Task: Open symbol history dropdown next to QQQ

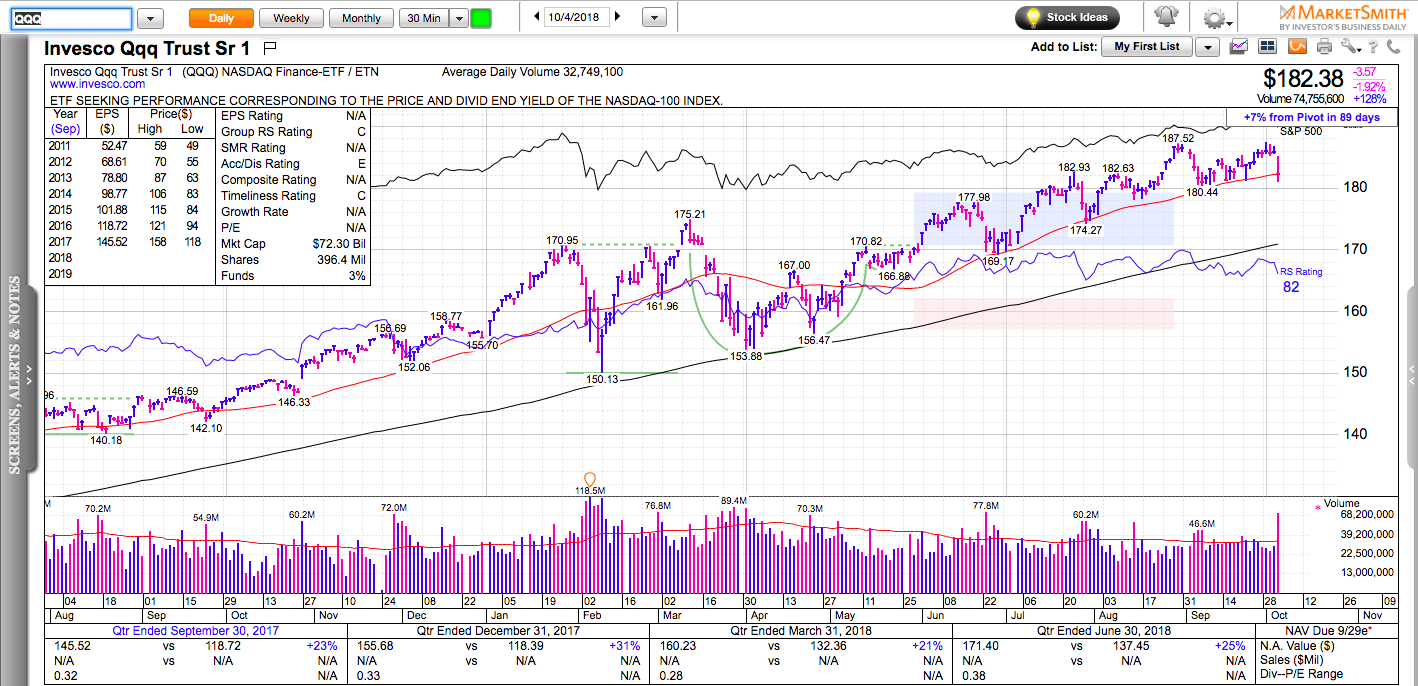Action: click(x=150, y=18)
